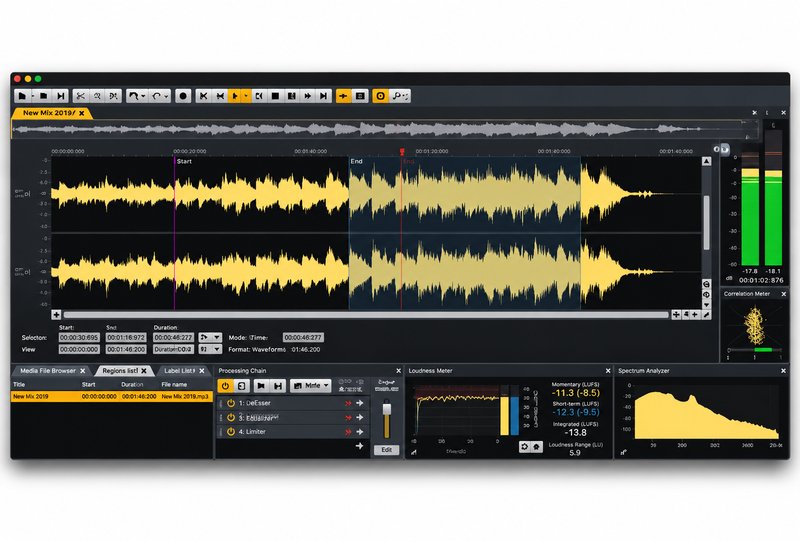Close the Loudness Meter panel
Viewport: 800px width, 541px height.
point(608,371)
